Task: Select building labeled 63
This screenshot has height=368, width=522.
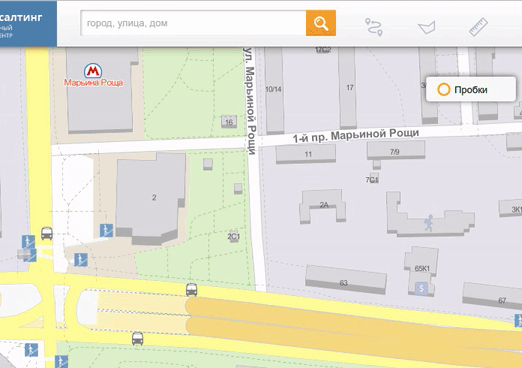Action: tap(346, 279)
